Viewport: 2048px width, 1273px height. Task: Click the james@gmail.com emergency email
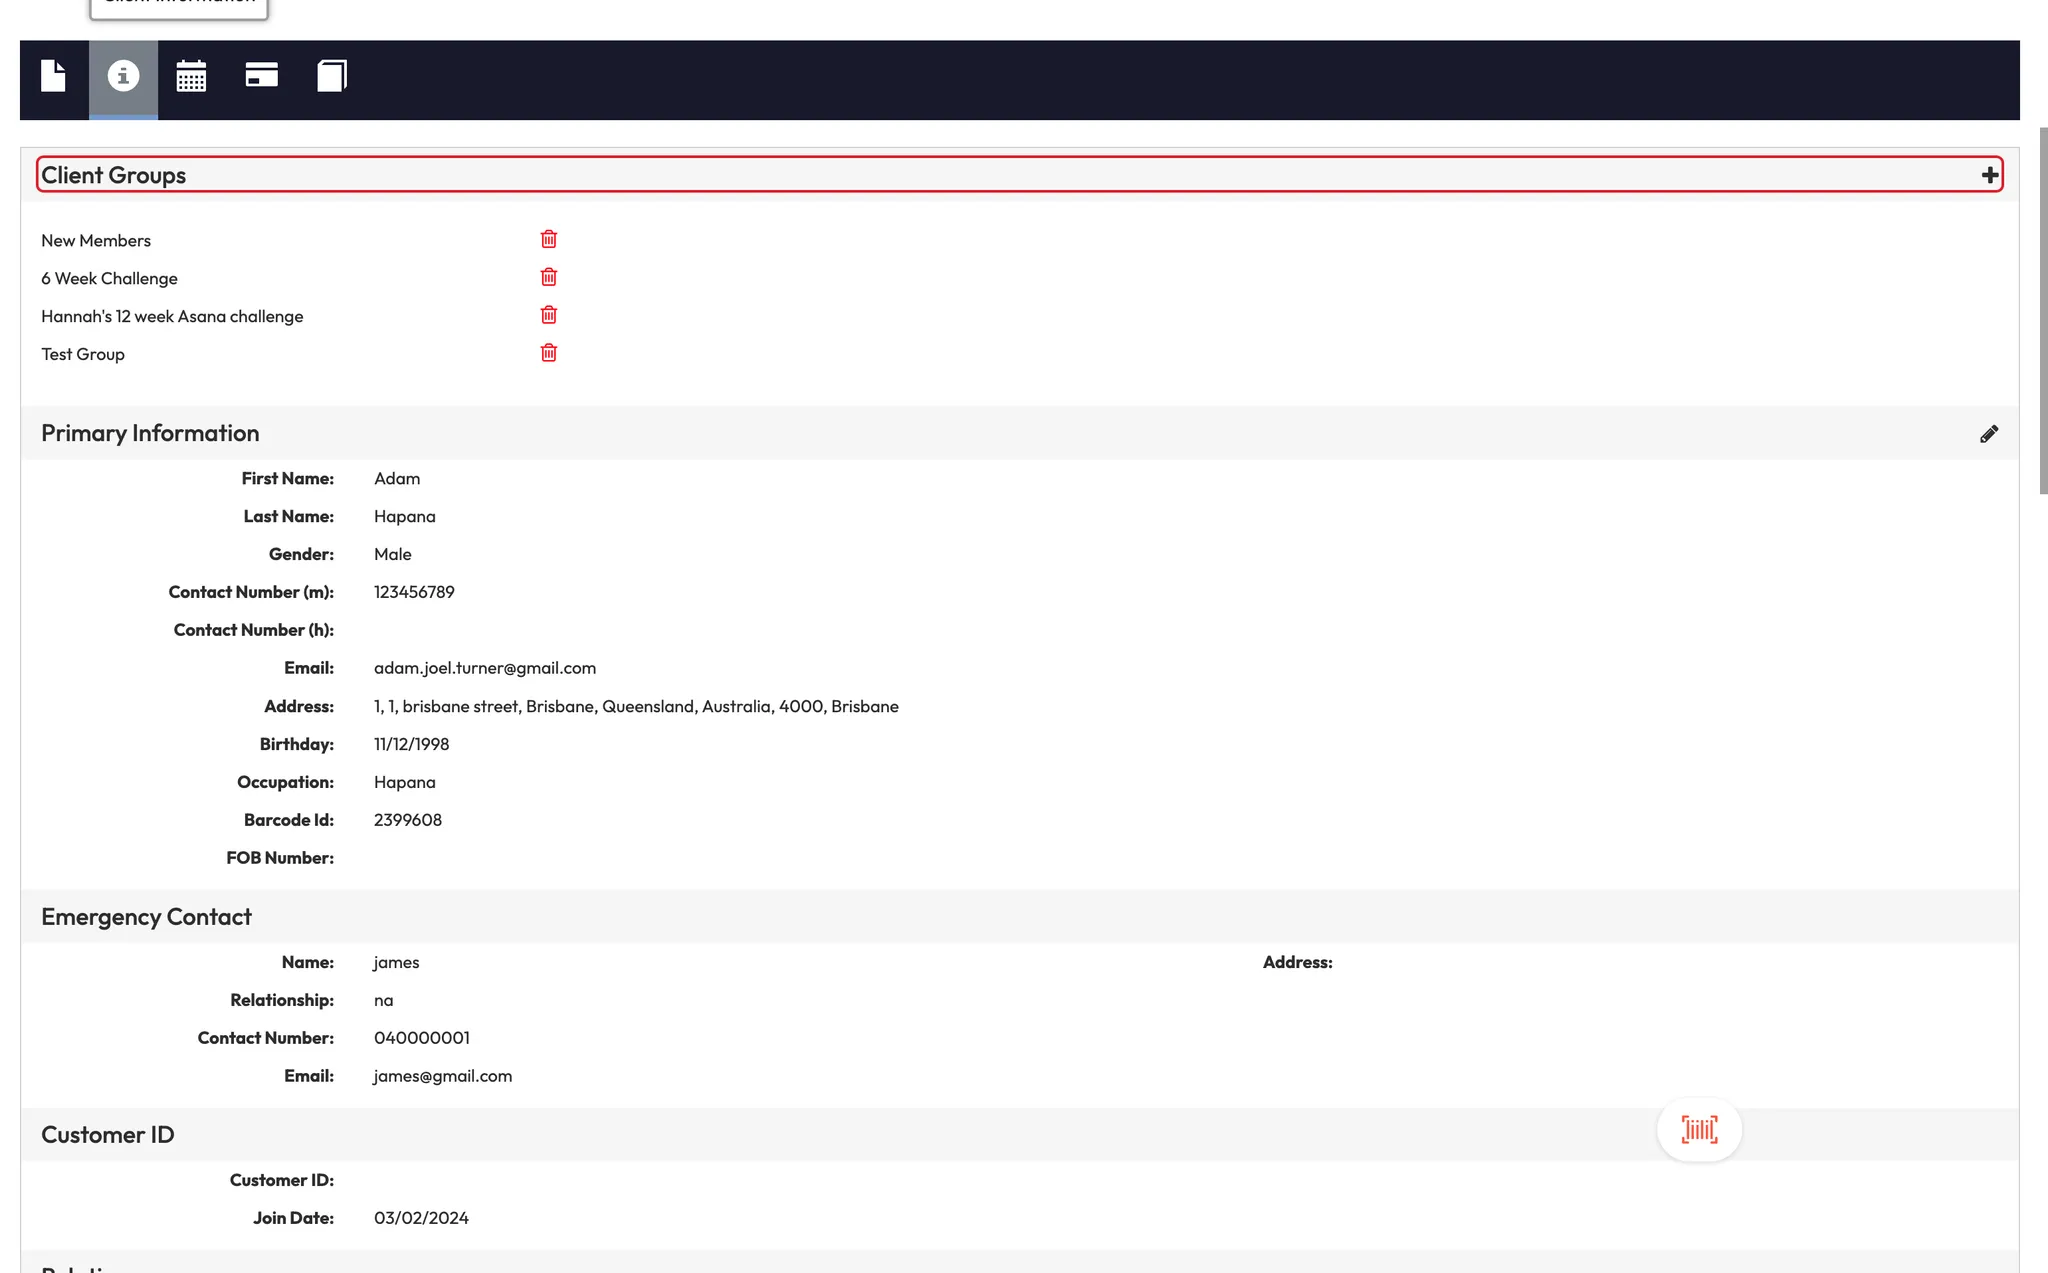coord(443,1076)
